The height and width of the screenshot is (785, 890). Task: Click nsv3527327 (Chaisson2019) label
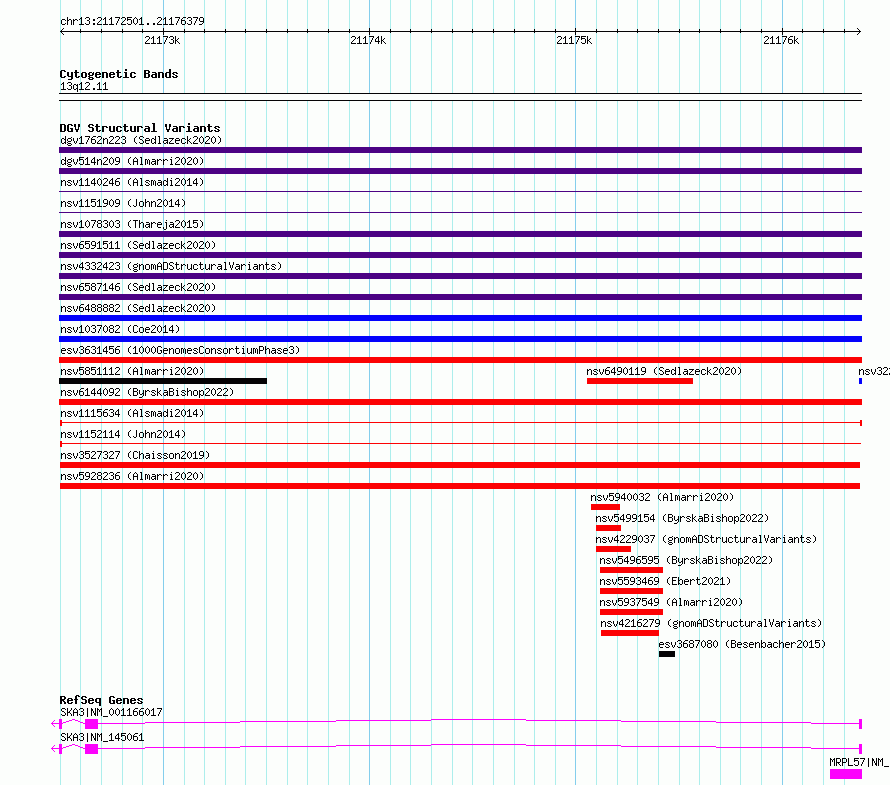coord(135,455)
